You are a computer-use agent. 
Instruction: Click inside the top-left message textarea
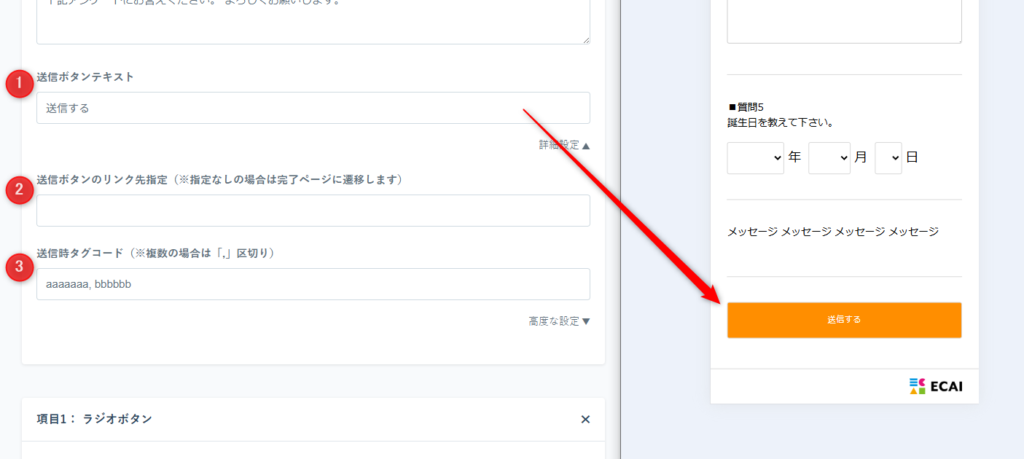[x=313, y=20]
